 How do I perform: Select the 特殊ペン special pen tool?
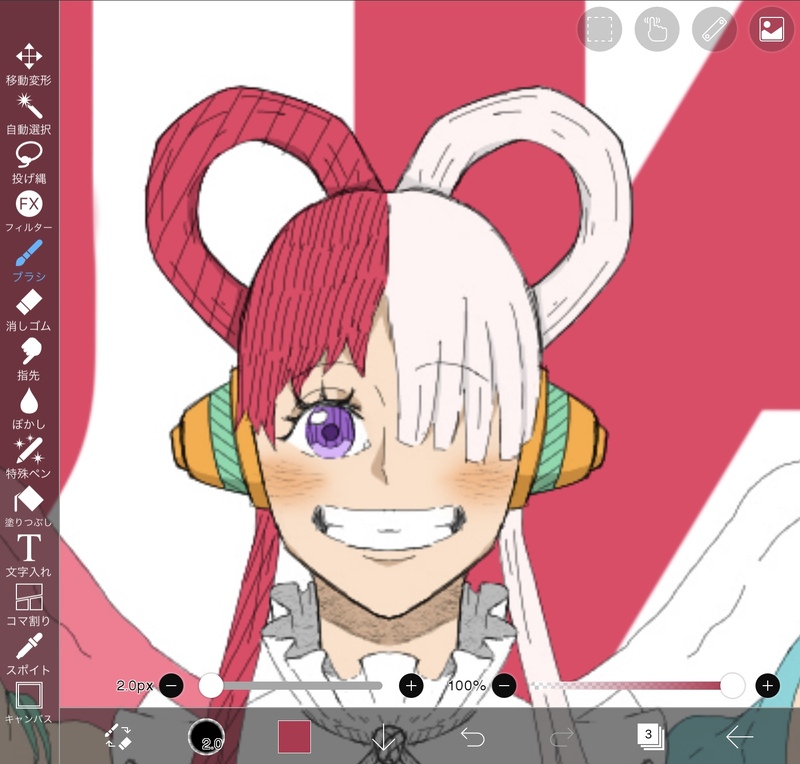click(x=29, y=457)
